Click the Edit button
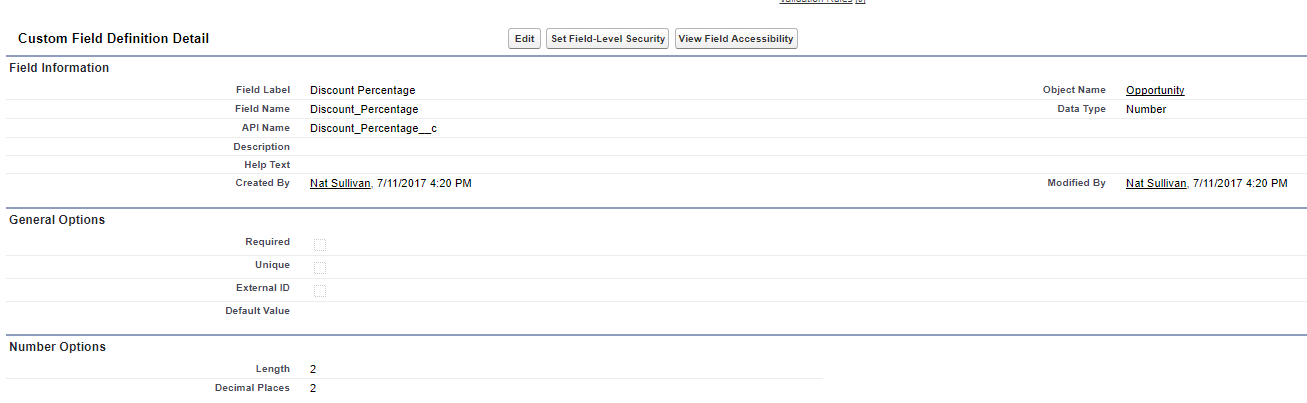The width and height of the screenshot is (1307, 403). pyautogui.click(x=524, y=39)
